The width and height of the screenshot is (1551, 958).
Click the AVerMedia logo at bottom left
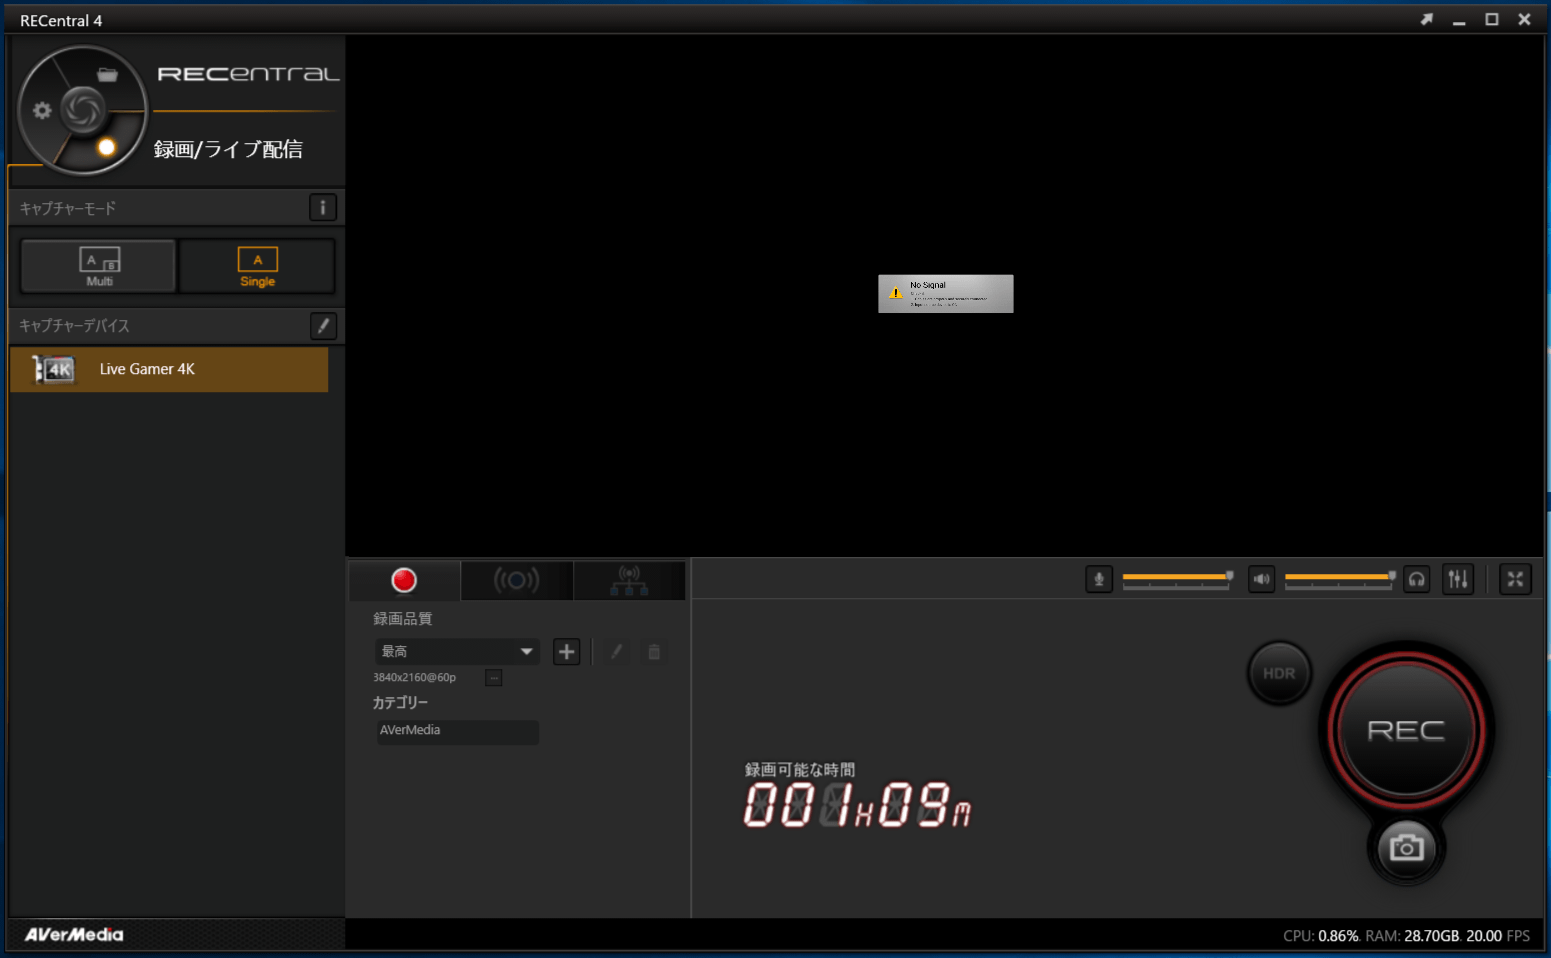point(74,935)
